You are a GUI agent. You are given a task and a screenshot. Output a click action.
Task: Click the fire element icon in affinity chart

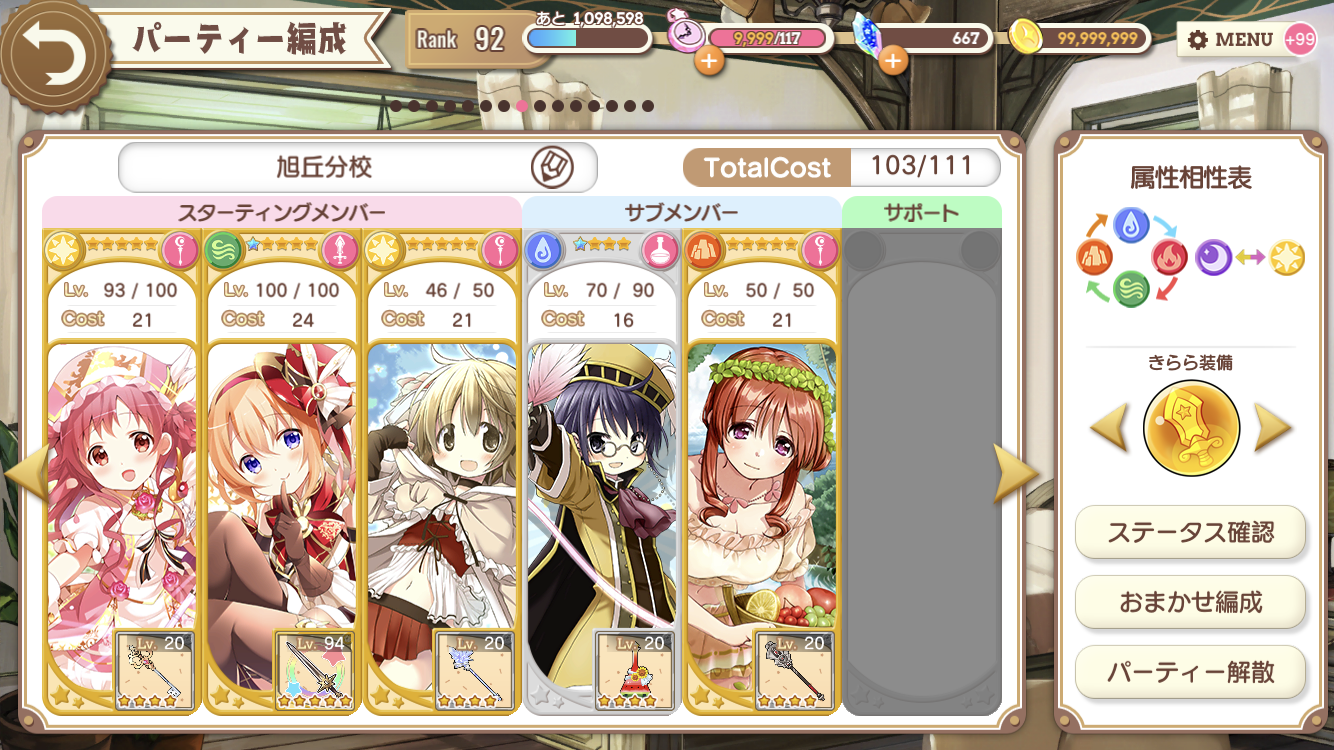click(1168, 258)
